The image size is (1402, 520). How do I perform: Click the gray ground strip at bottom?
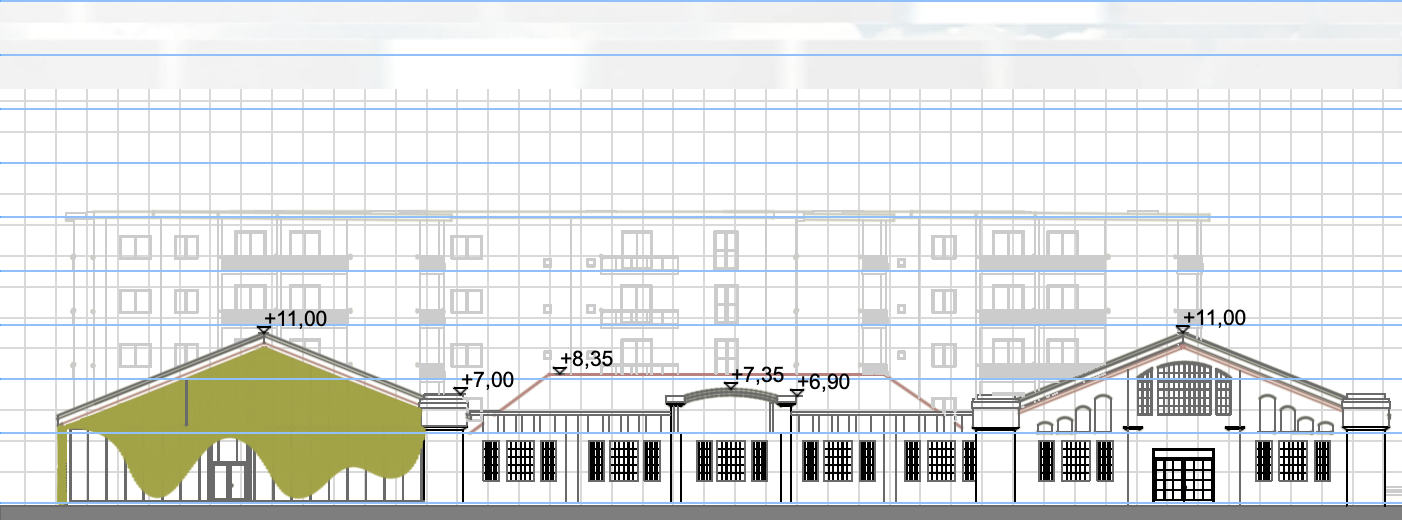[700, 512]
